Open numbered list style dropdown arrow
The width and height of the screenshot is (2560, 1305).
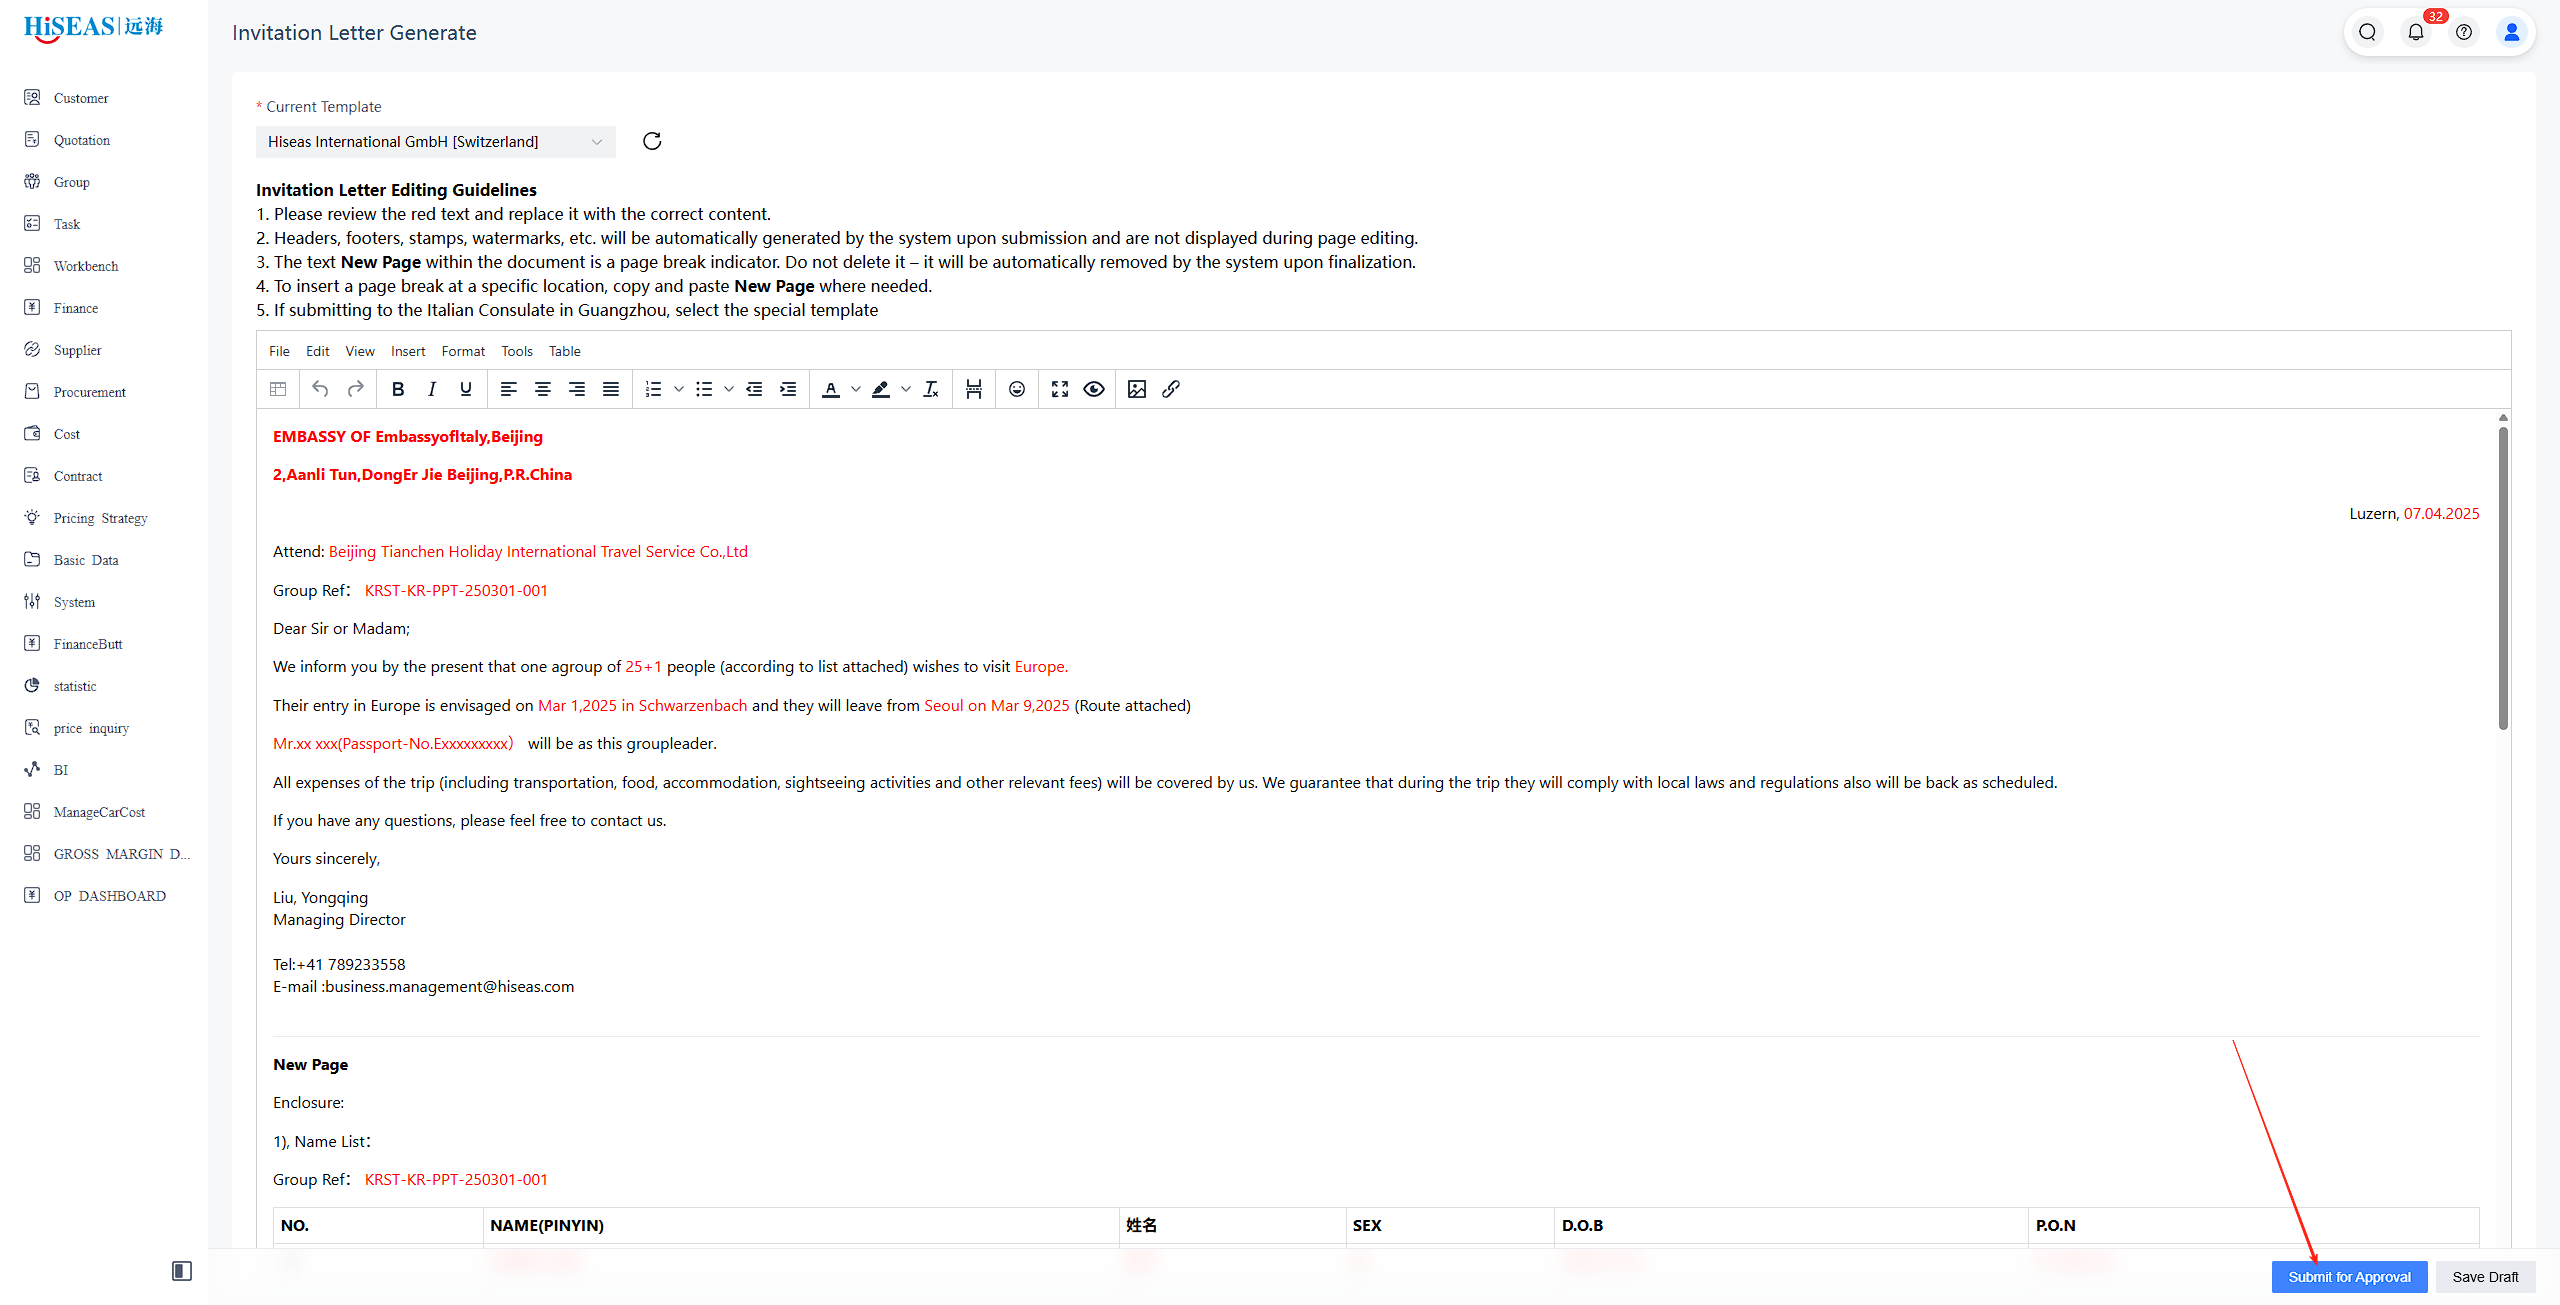coord(679,389)
